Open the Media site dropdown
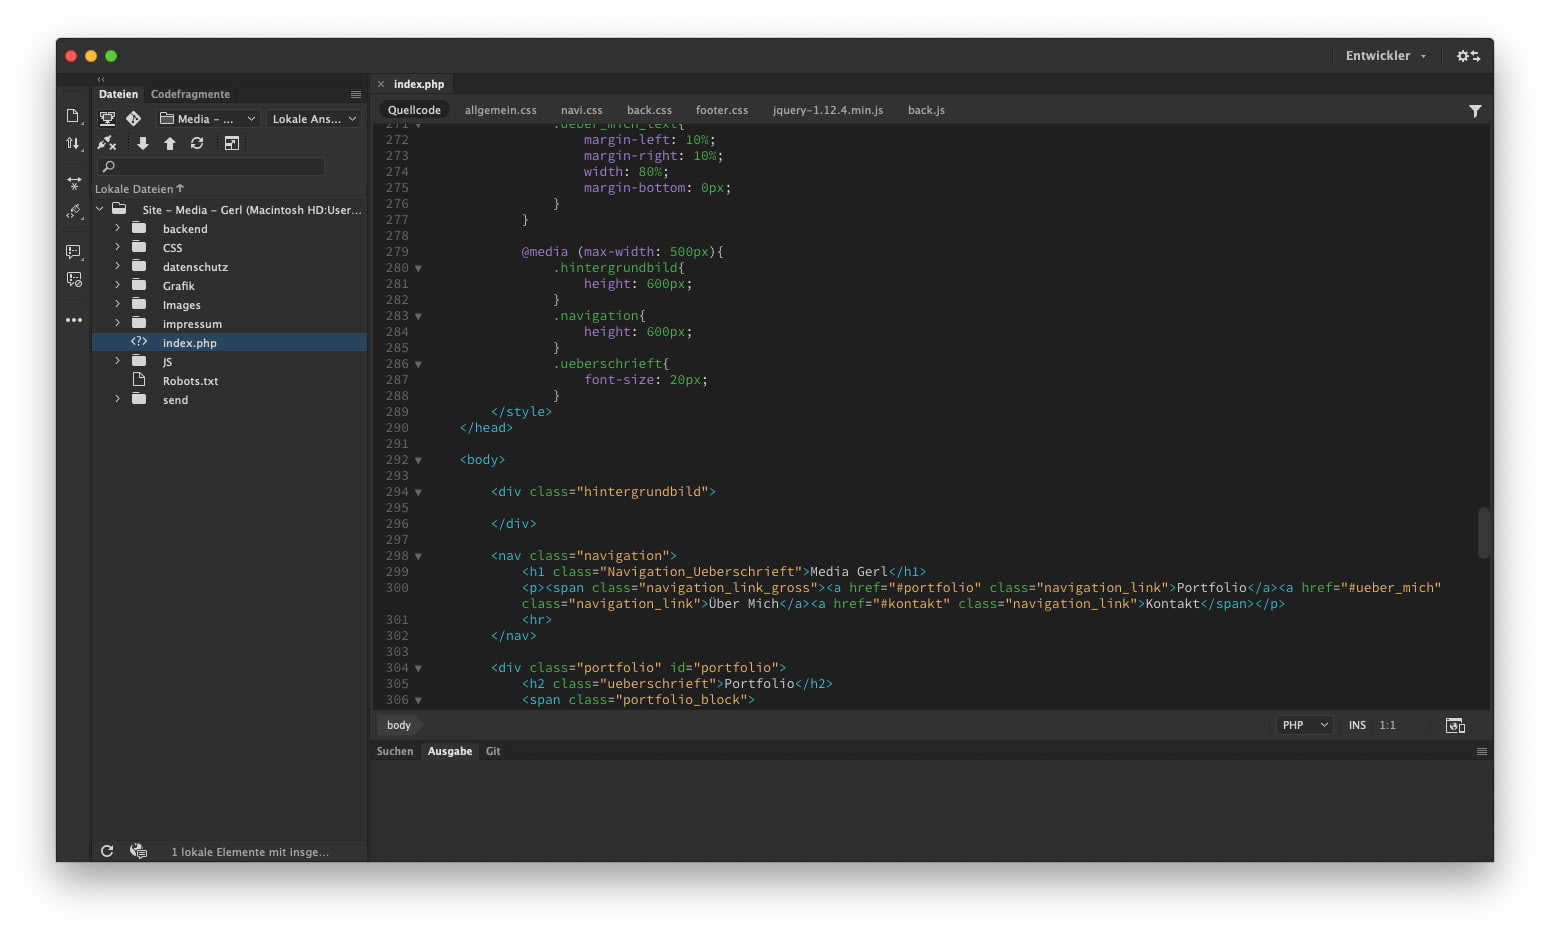This screenshot has height=936, width=1550. (209, 119)
